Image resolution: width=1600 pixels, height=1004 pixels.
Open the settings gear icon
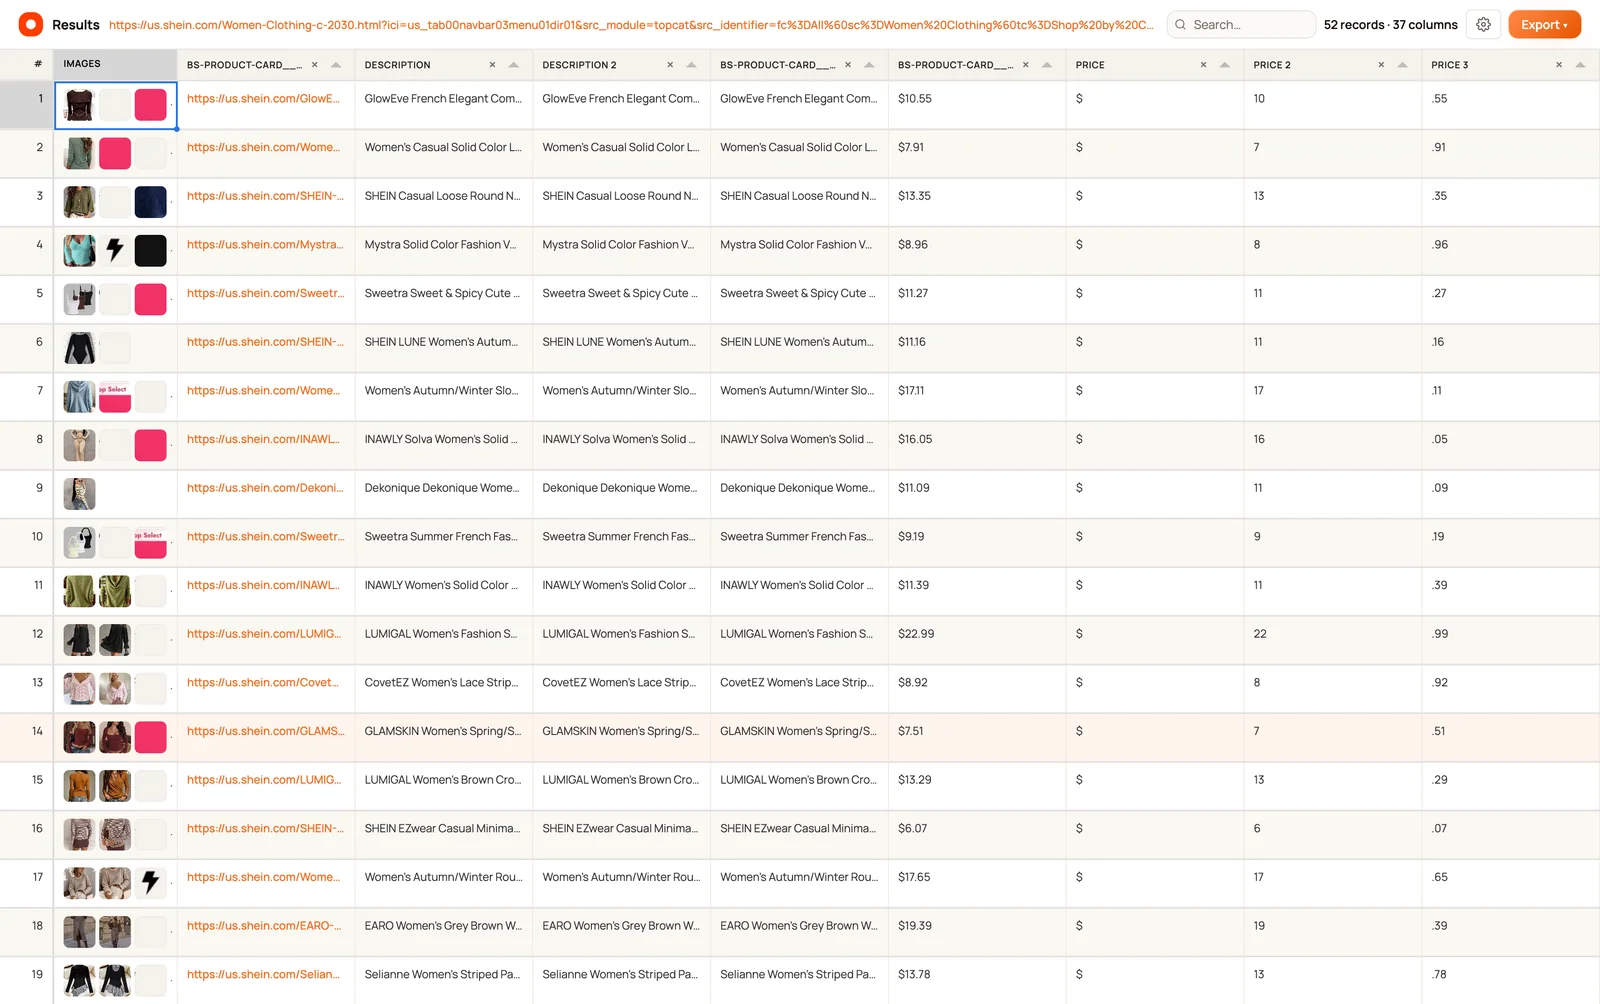(1484, 25)
